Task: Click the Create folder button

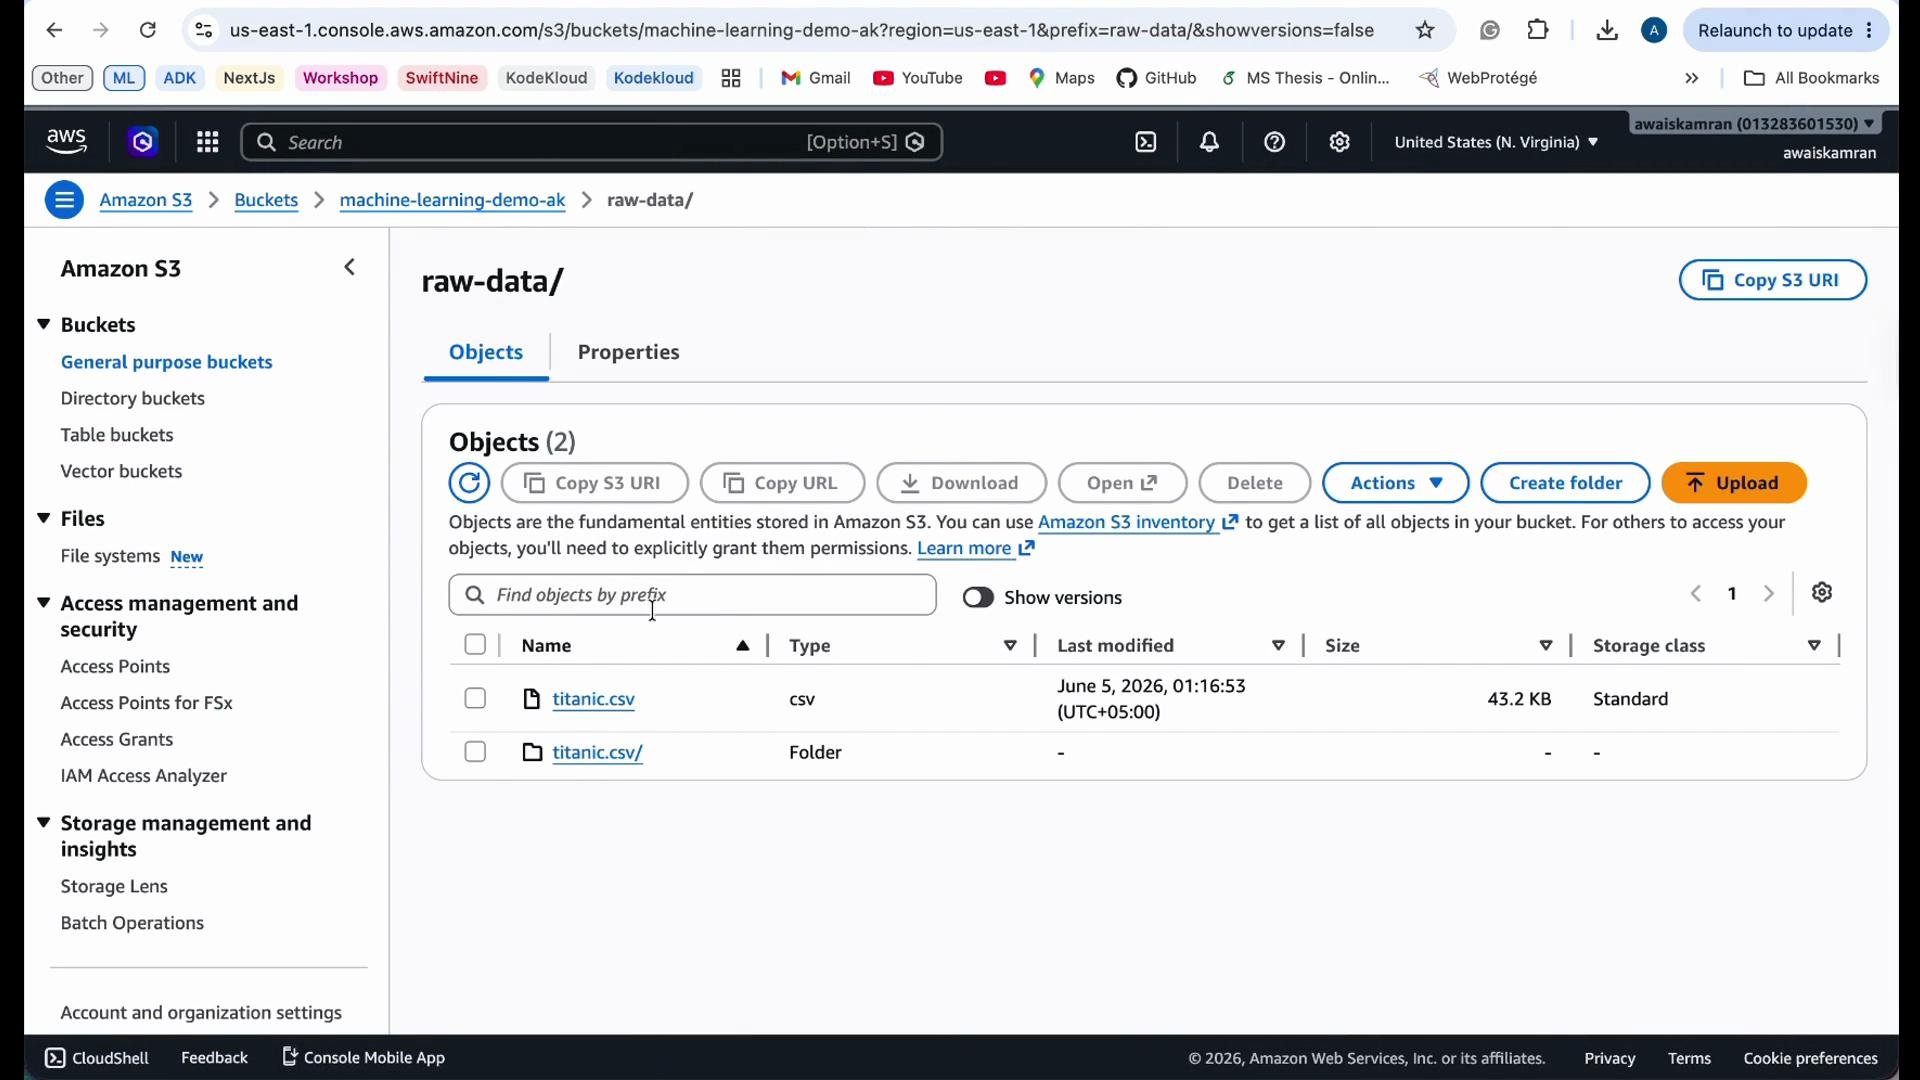Action: click(x=1566, y=484)
